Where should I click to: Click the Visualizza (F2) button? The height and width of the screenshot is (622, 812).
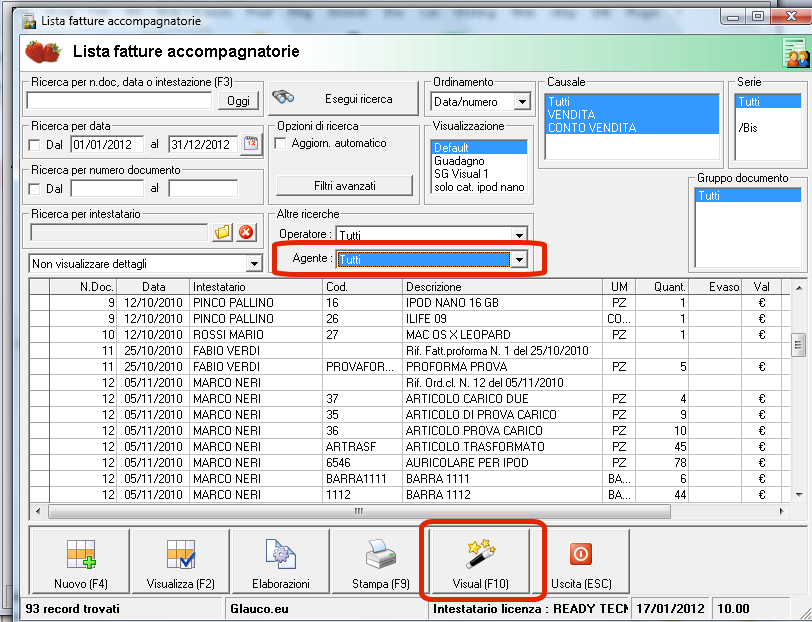pos(181,561)
